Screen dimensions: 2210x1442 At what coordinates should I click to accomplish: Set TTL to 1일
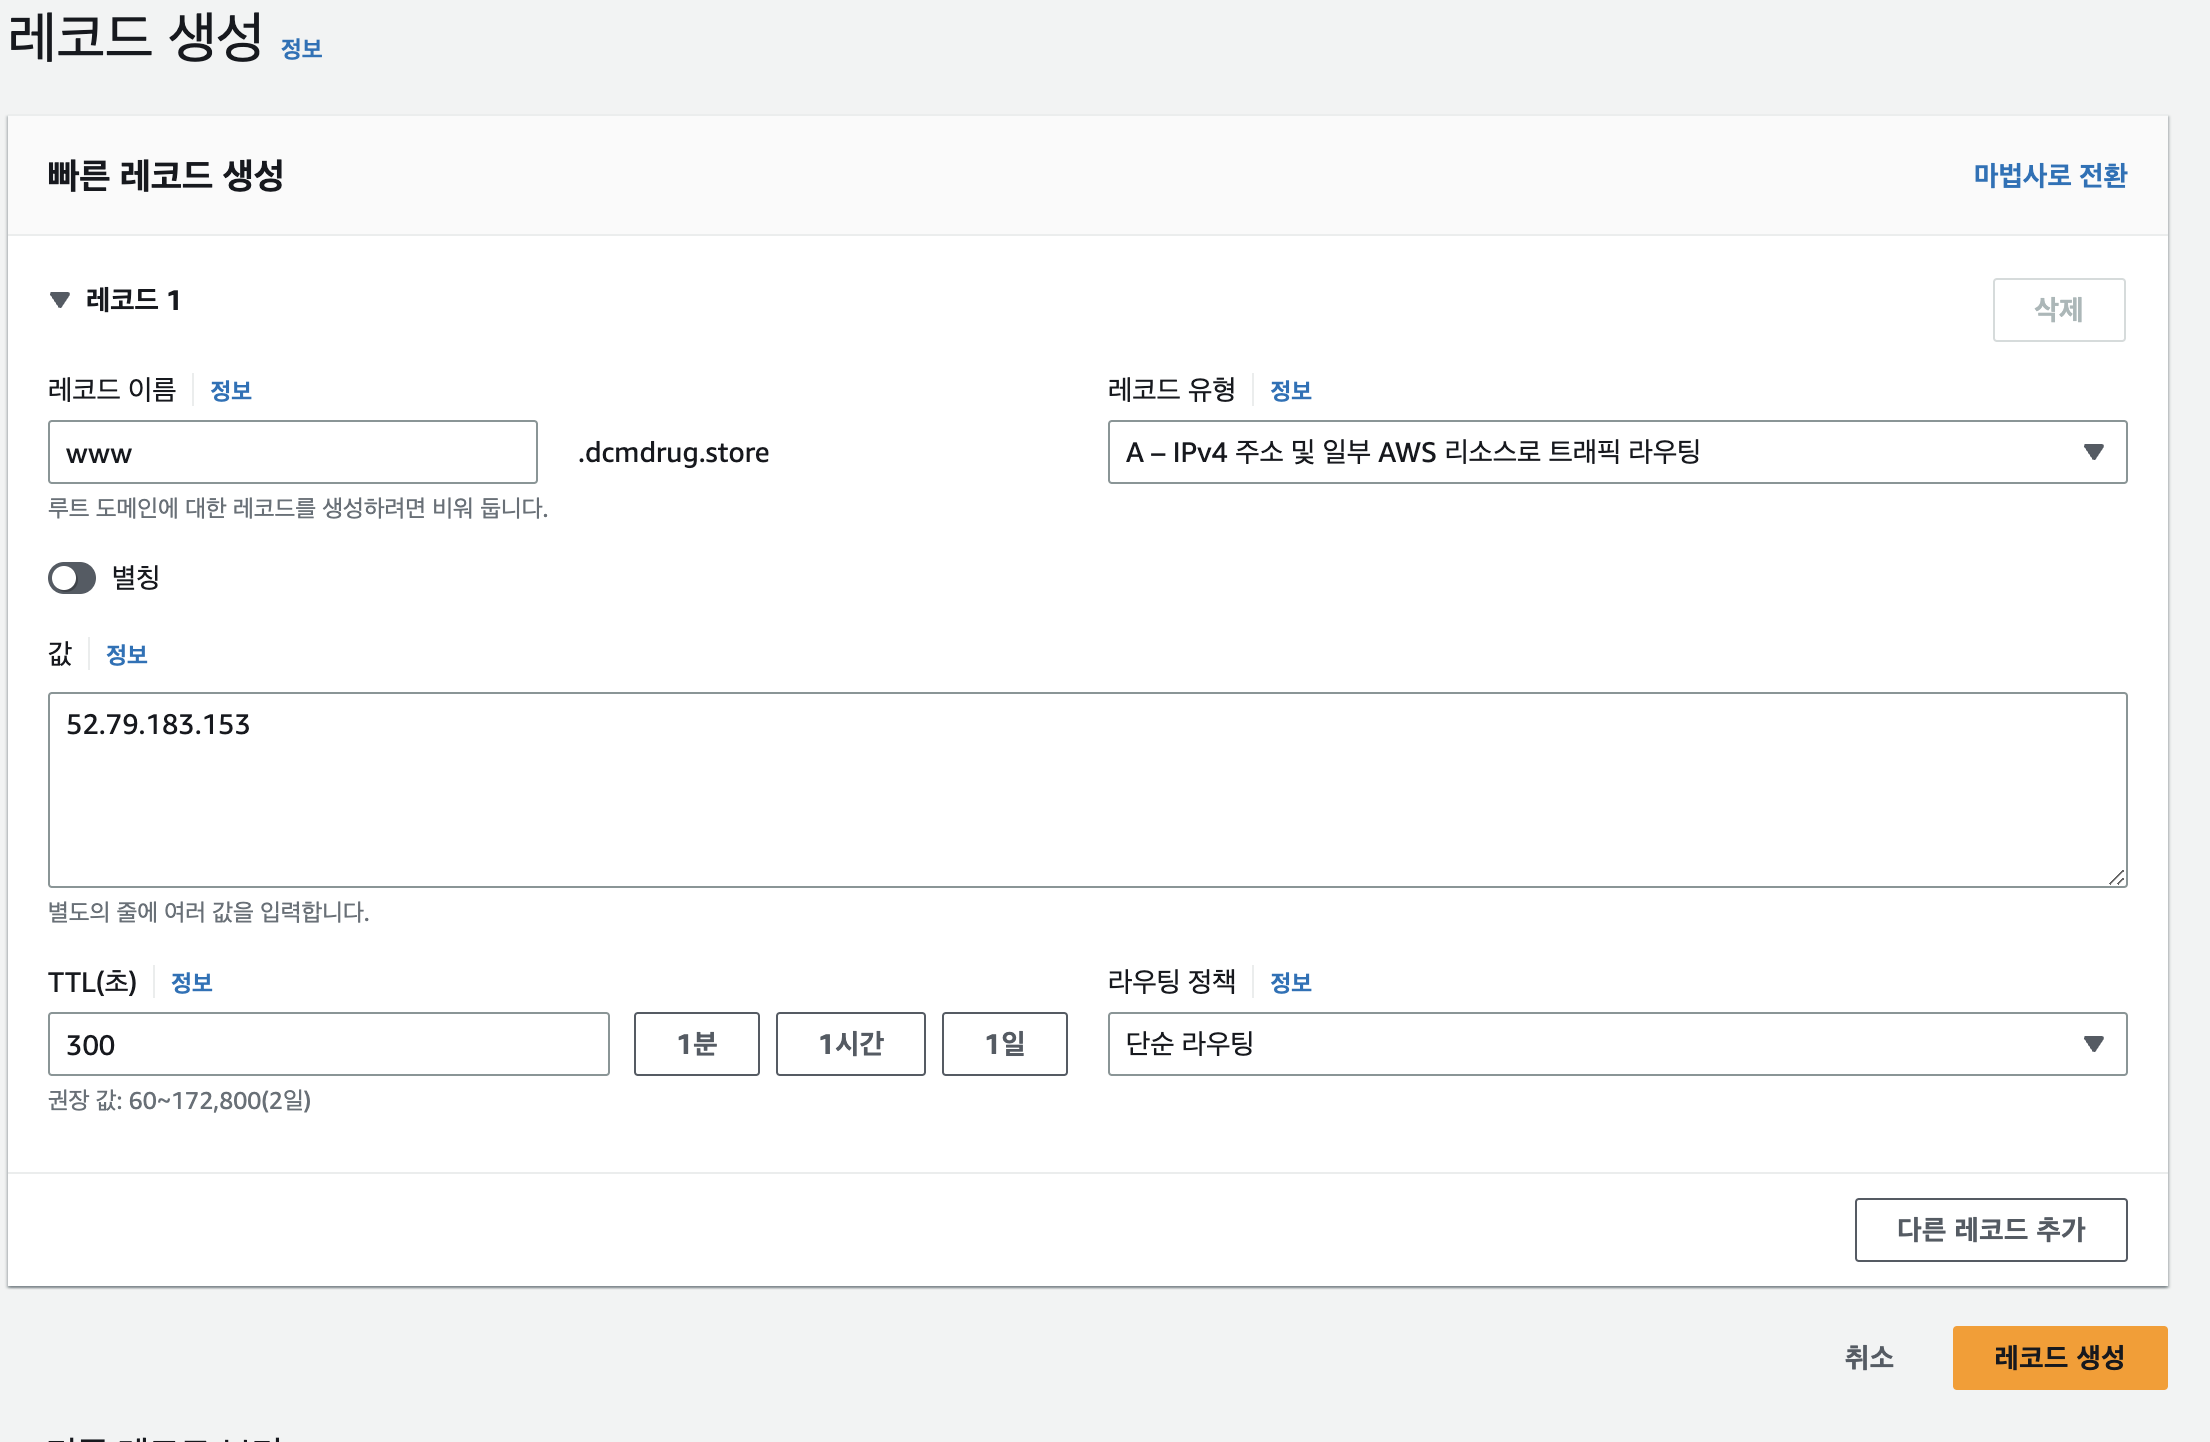(x=1004, y=1044)
